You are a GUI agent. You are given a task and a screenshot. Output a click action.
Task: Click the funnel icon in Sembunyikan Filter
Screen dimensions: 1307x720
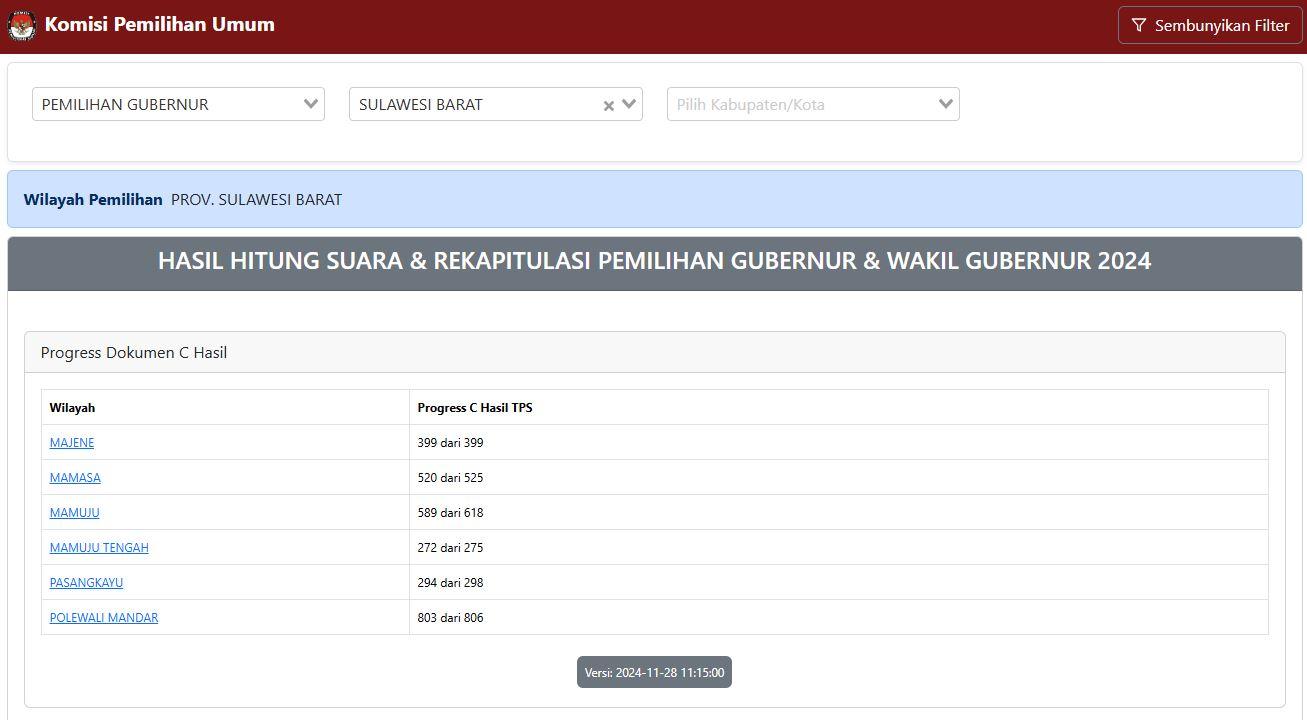tap(1139, 25)
